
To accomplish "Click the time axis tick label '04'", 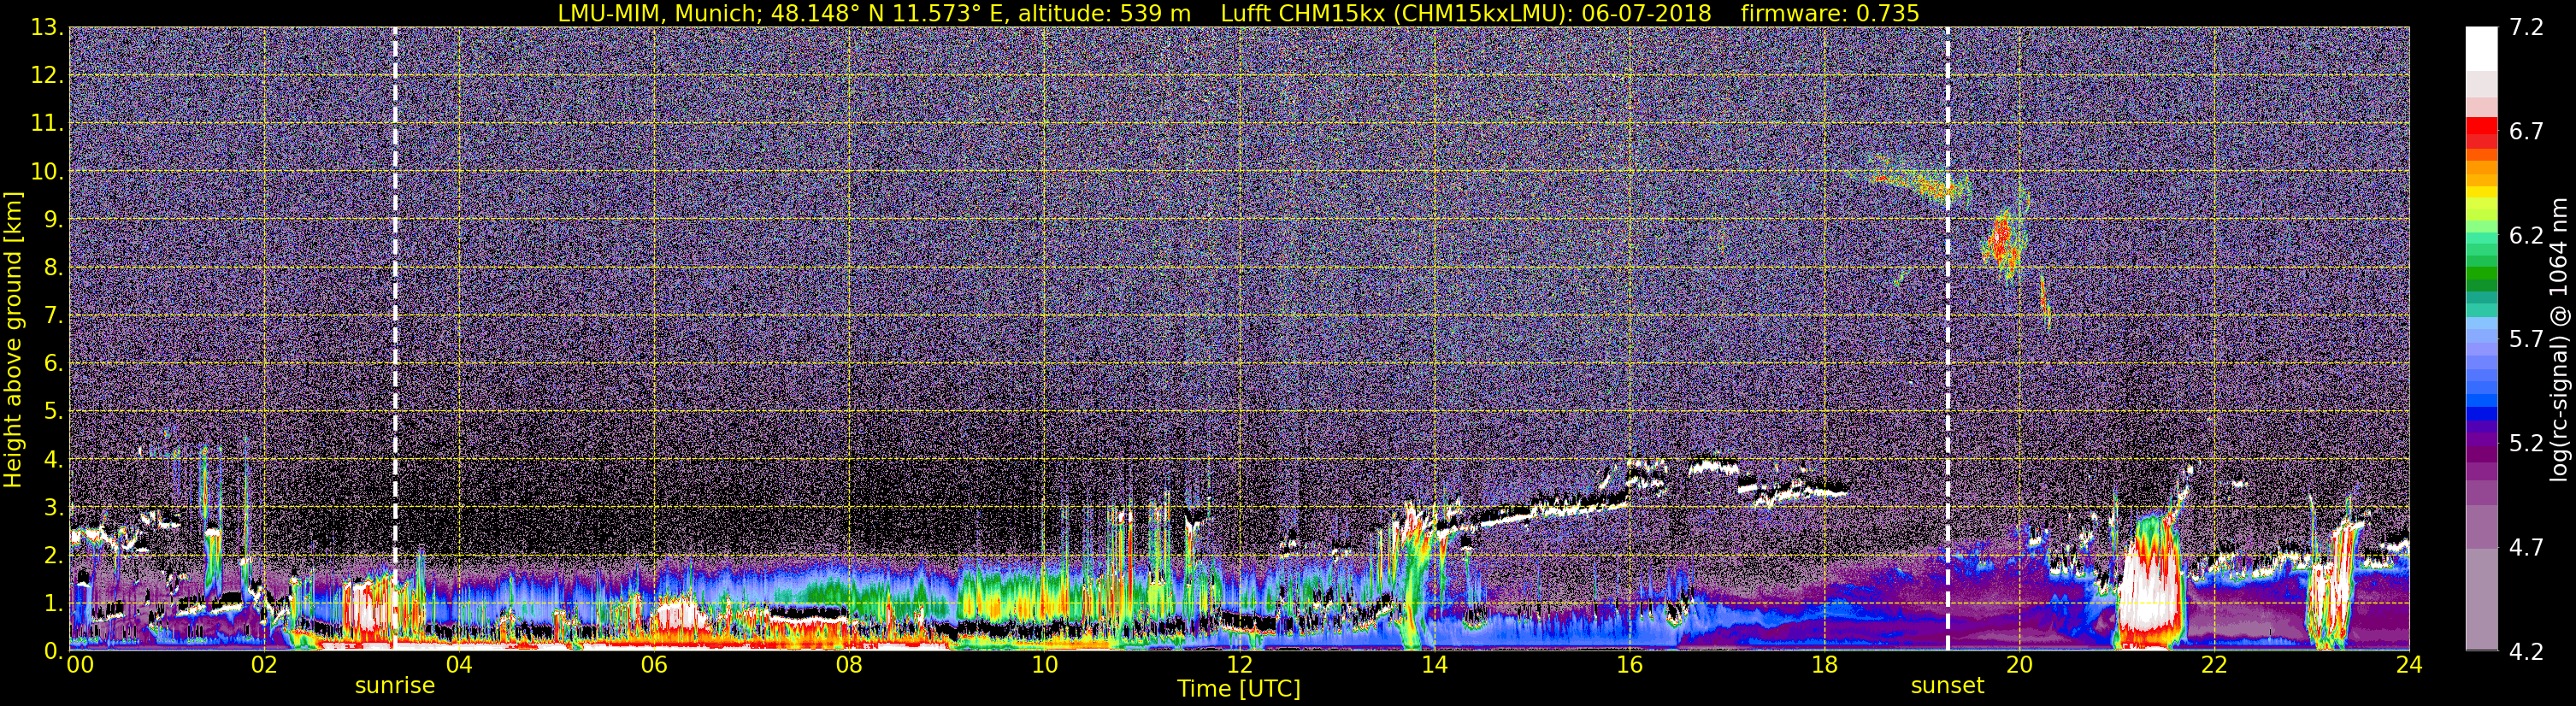I will click(458, 665).
